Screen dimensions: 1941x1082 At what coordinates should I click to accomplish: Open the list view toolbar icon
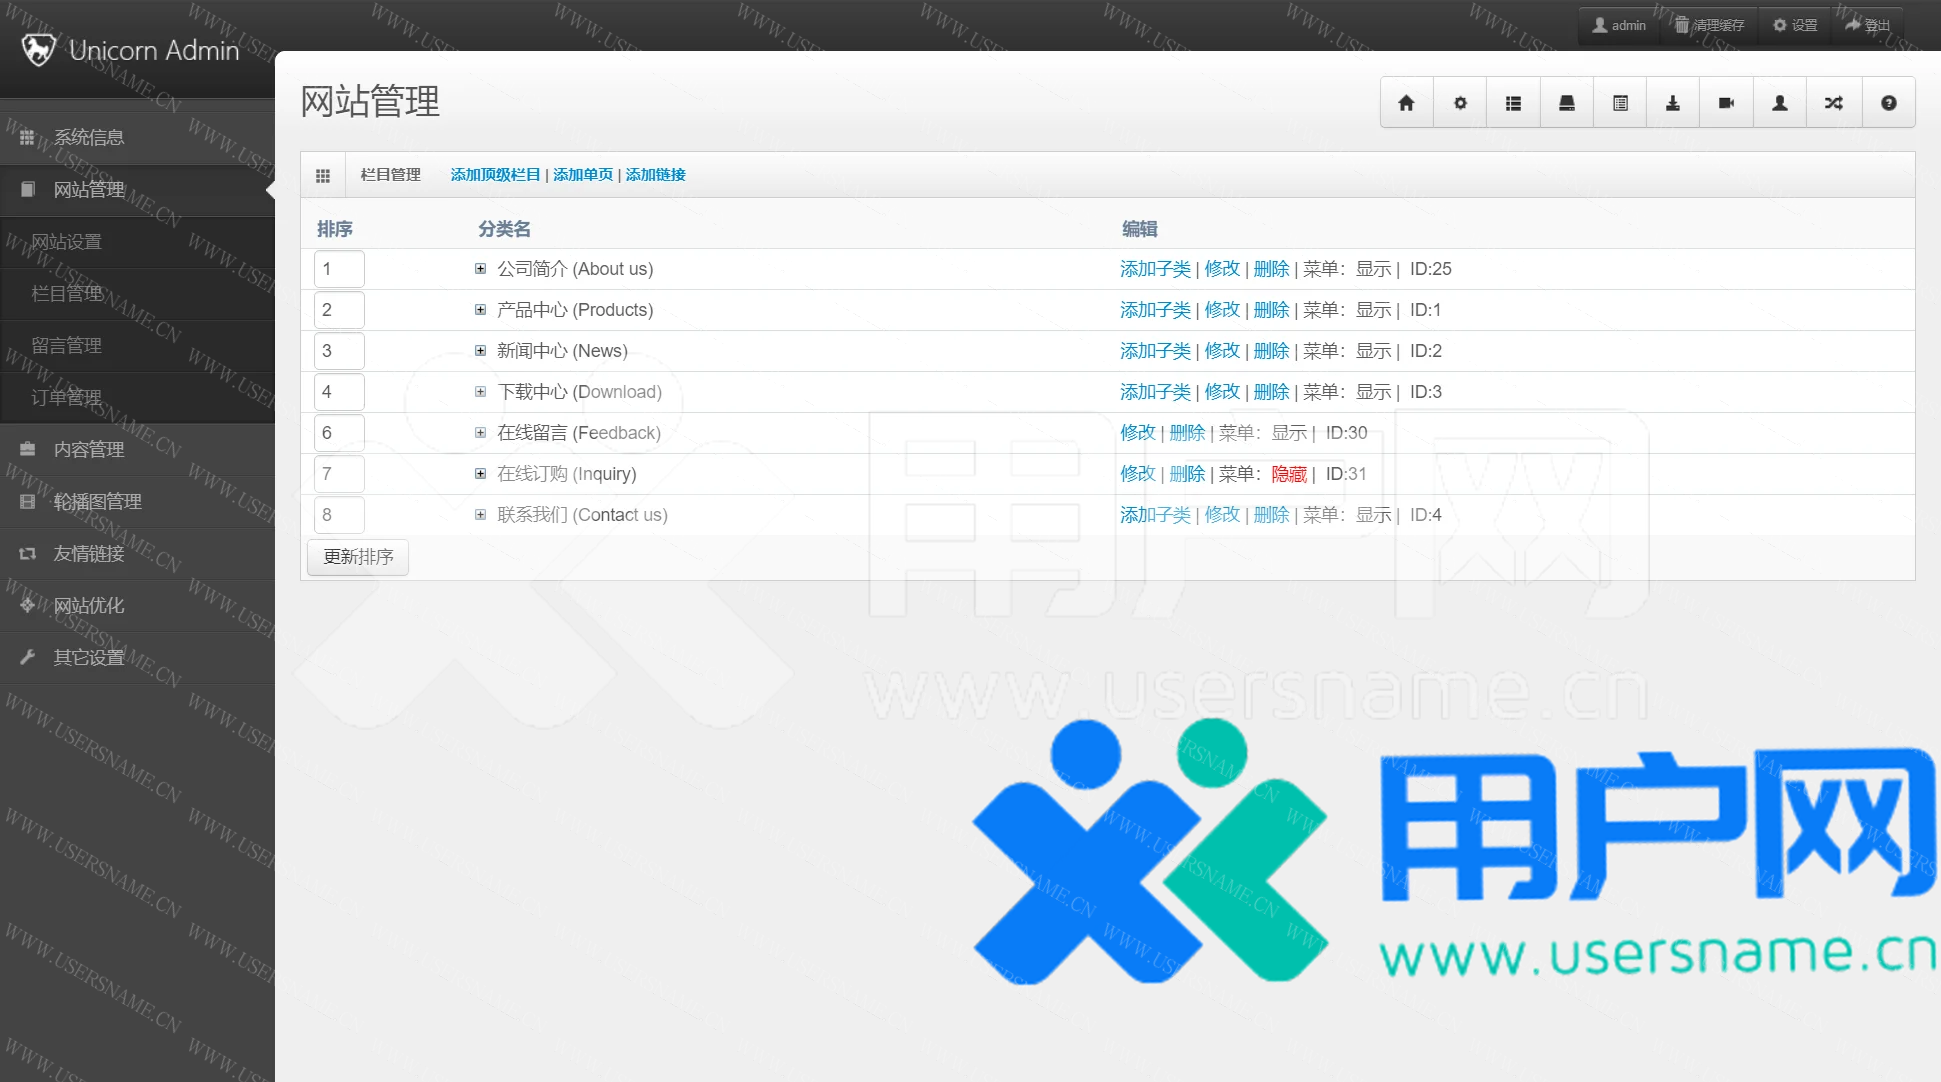(1513, 103)
